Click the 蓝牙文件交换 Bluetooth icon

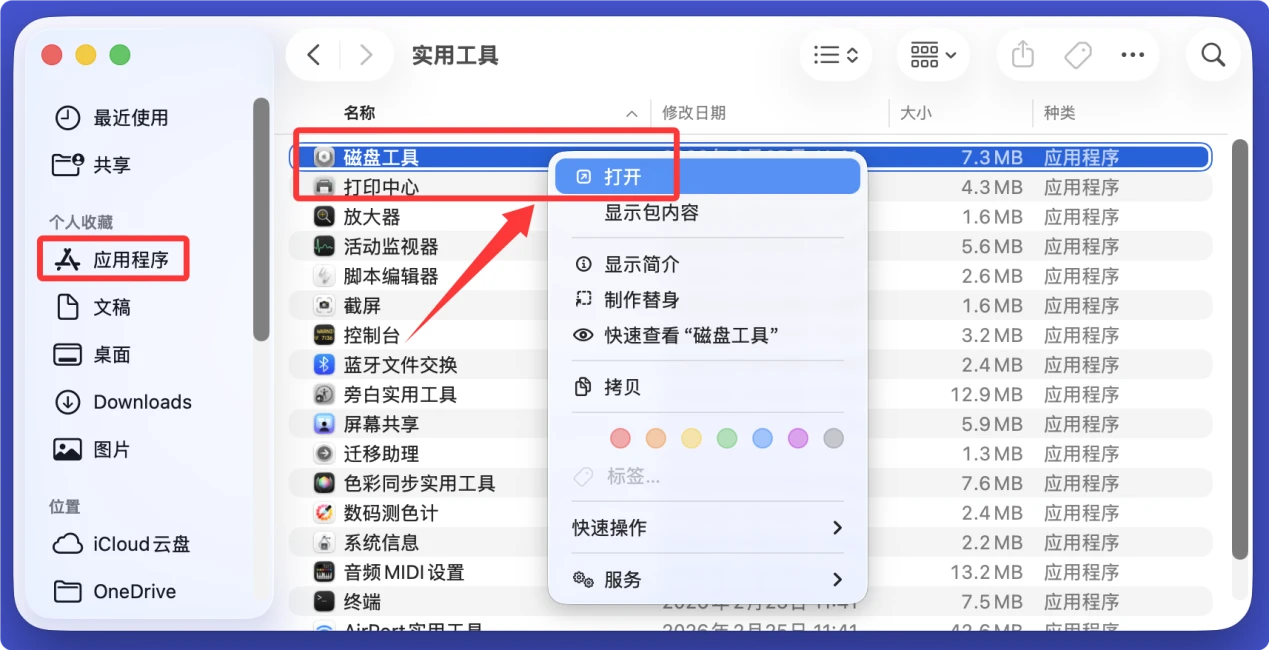pyautogui.click(x=324, y=365)
